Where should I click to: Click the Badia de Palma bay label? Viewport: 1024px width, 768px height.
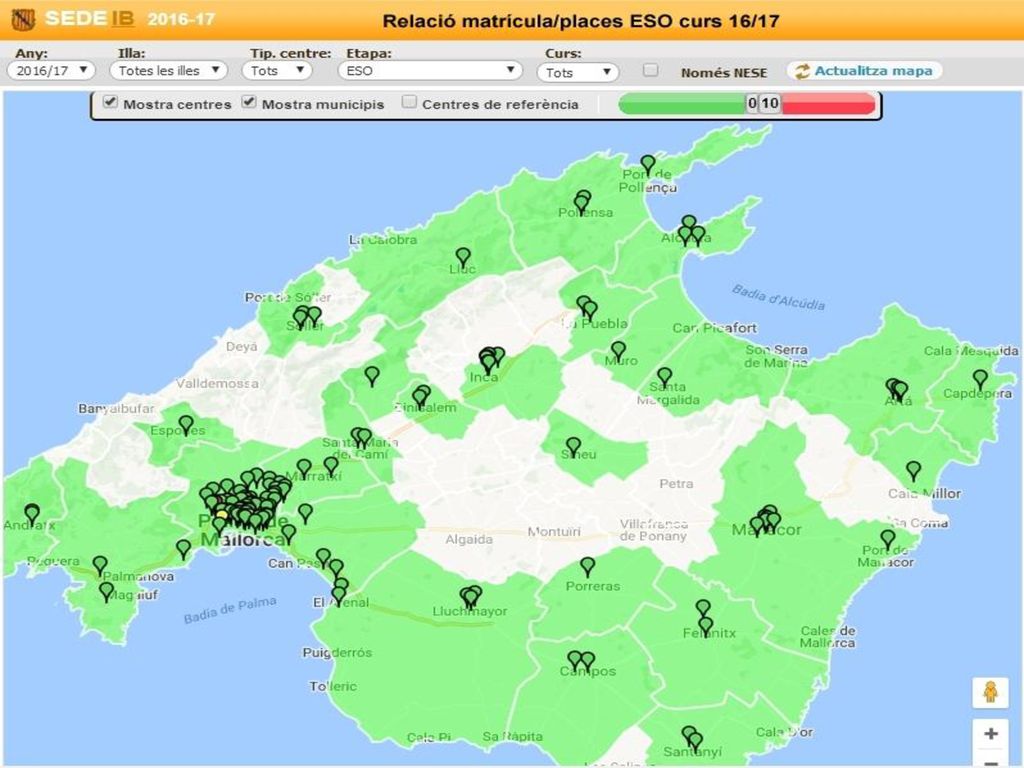click(230, 610)
